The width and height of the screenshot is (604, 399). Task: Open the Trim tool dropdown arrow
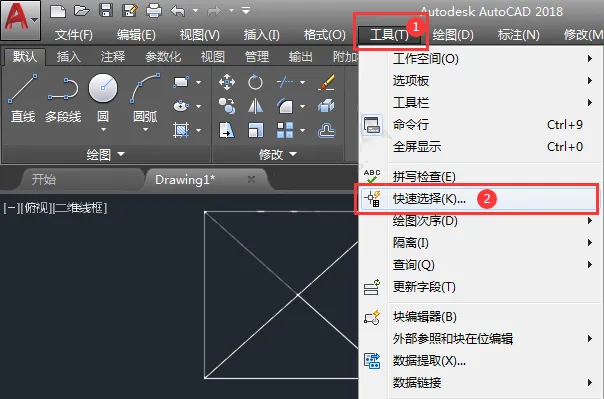click(302, 82)
